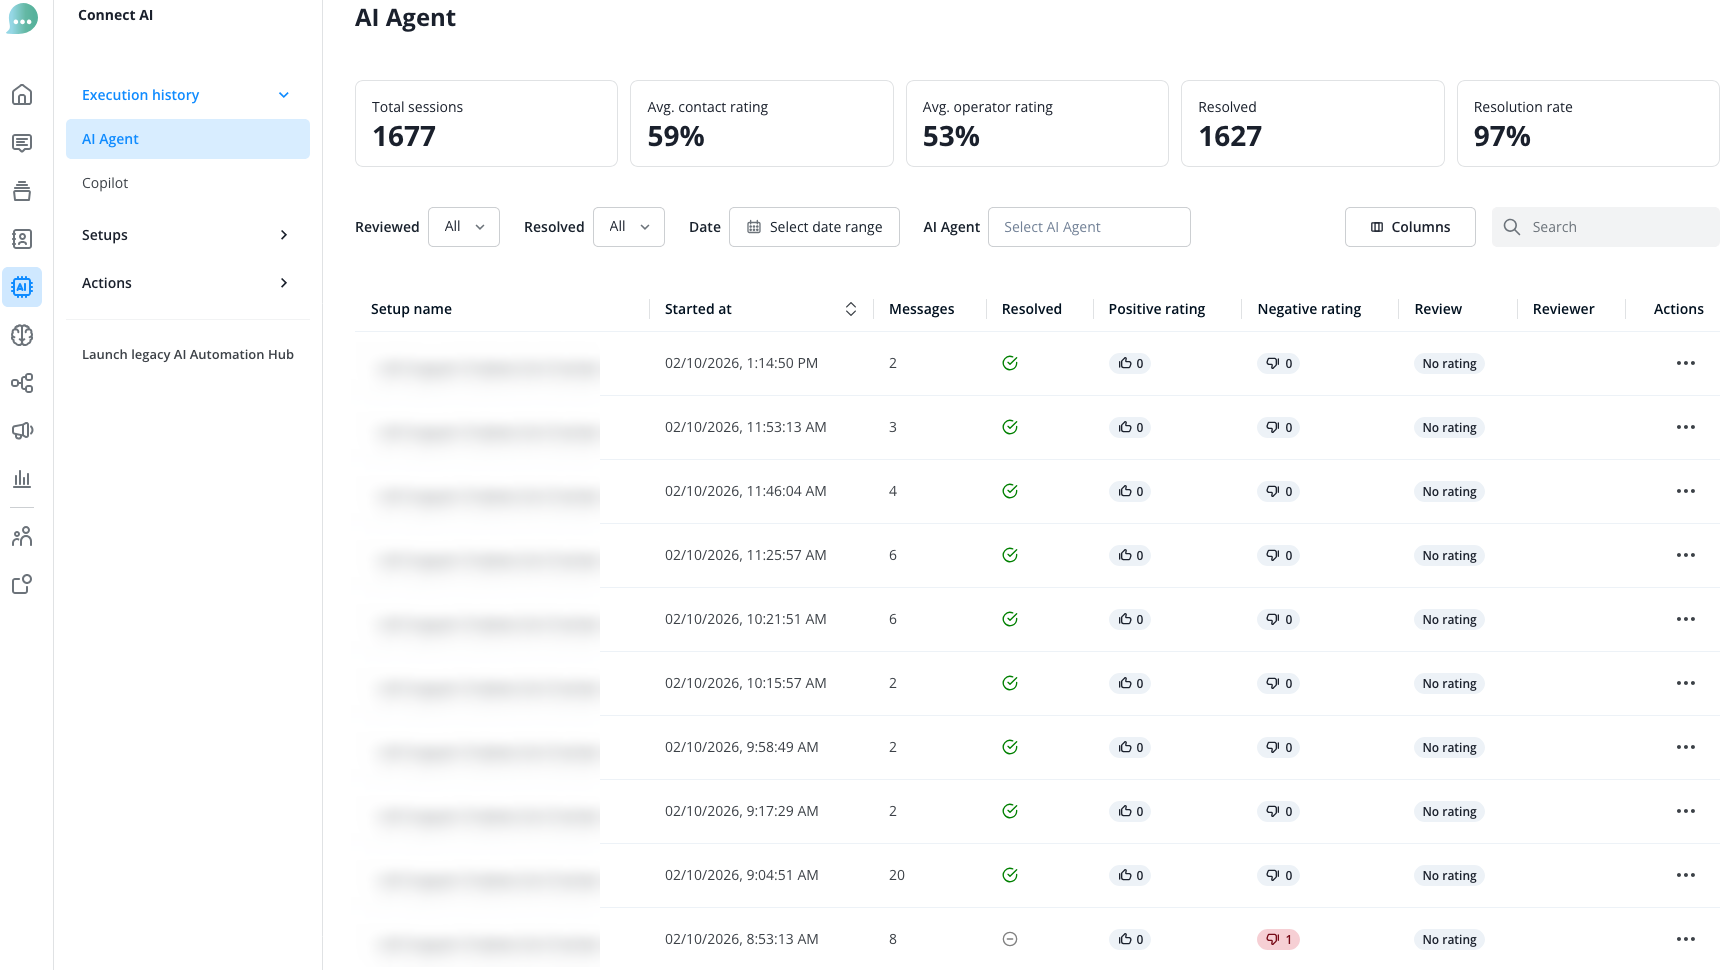The height and width of the screenshot is (970, 1734).
Task: Click thumbs-up badge on 1:14:50 PM row
Action: (1130, 363)
